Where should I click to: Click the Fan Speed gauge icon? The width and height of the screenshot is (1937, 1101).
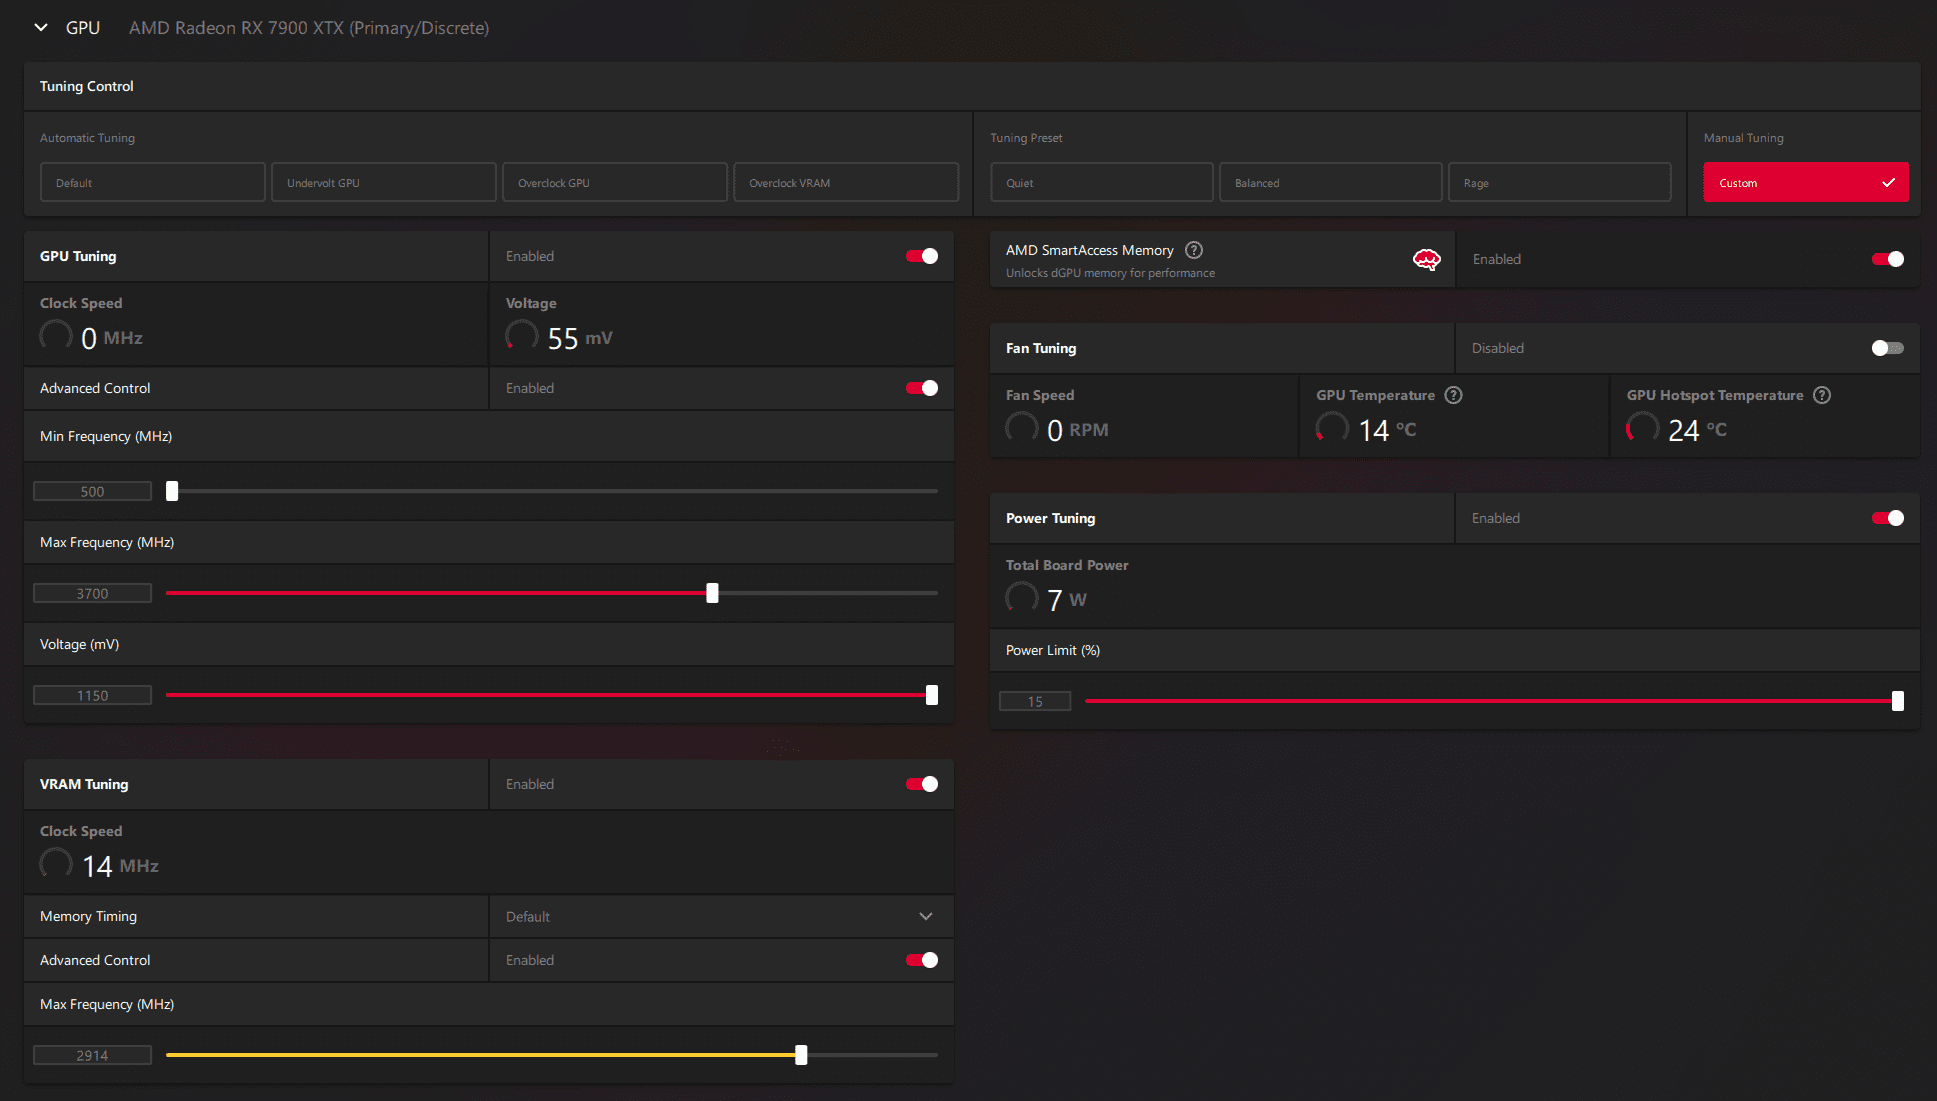click(x=1022, y=428)
